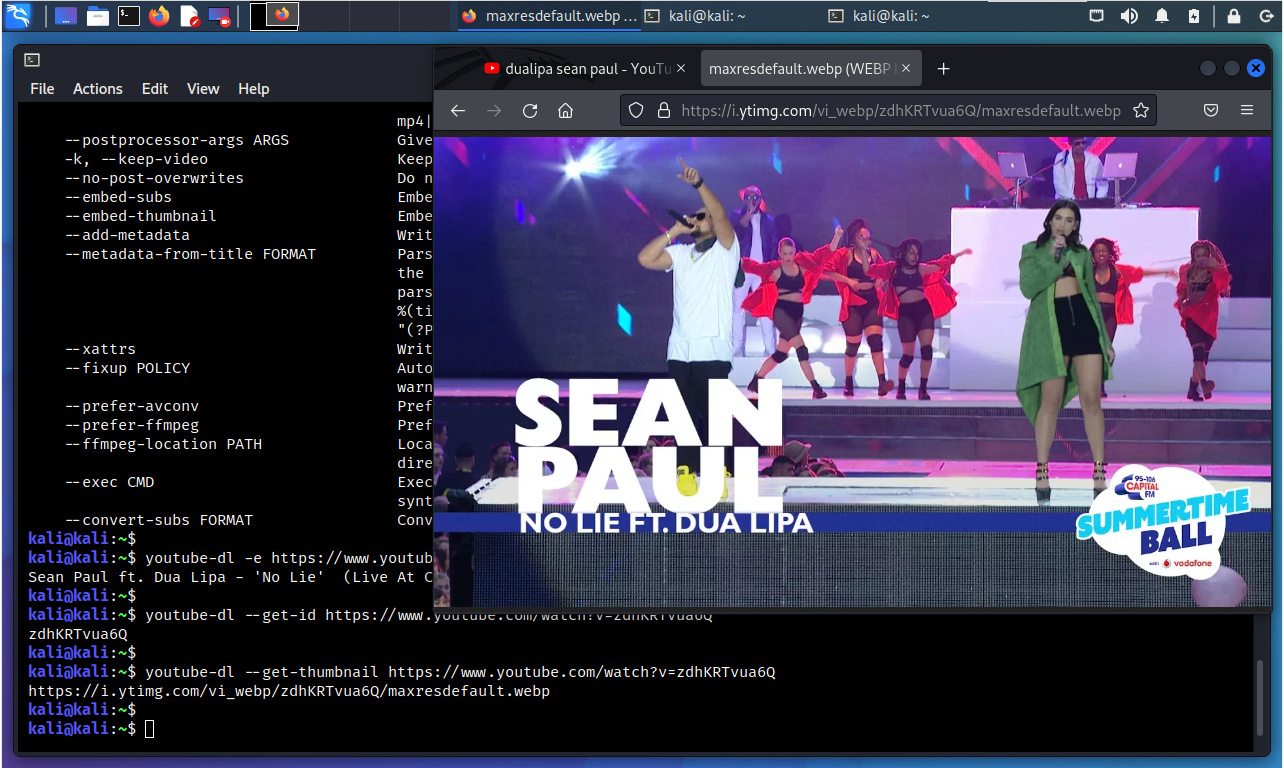The width and height of the screenshot is (1284, 768).
Task: Open the terminal Actions menu
Action: coord(97,89)
